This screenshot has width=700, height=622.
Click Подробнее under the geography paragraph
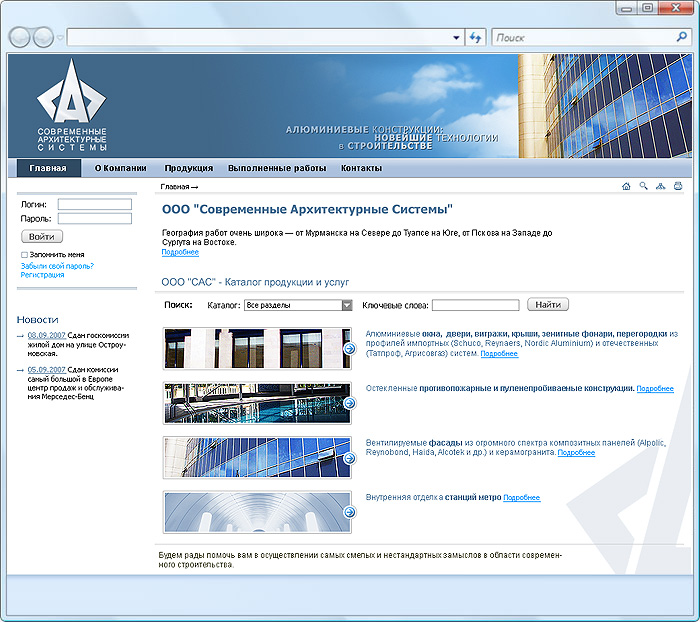coord(180,252)
